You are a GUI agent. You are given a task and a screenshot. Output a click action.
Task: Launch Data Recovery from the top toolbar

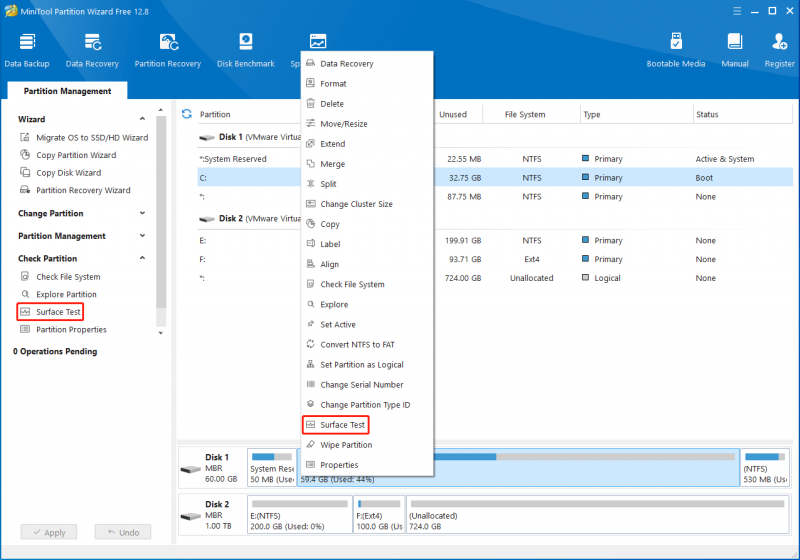point(92,50)
